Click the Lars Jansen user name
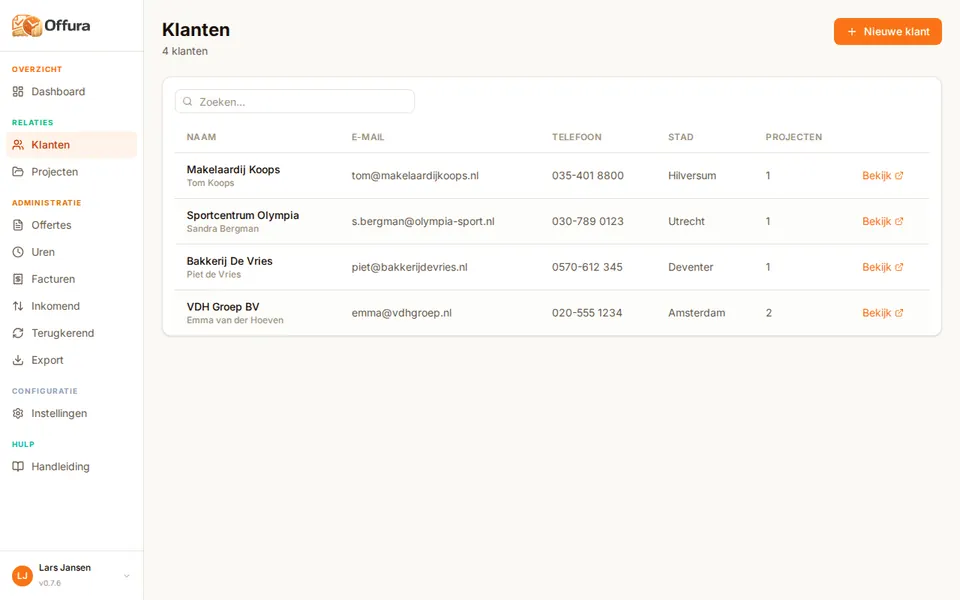This screenshot has height=600, width=960. point(65,568)
